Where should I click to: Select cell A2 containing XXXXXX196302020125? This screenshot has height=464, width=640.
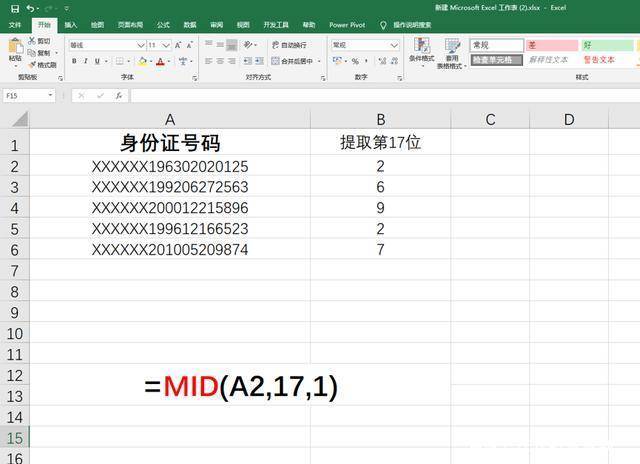coord(170,166)
